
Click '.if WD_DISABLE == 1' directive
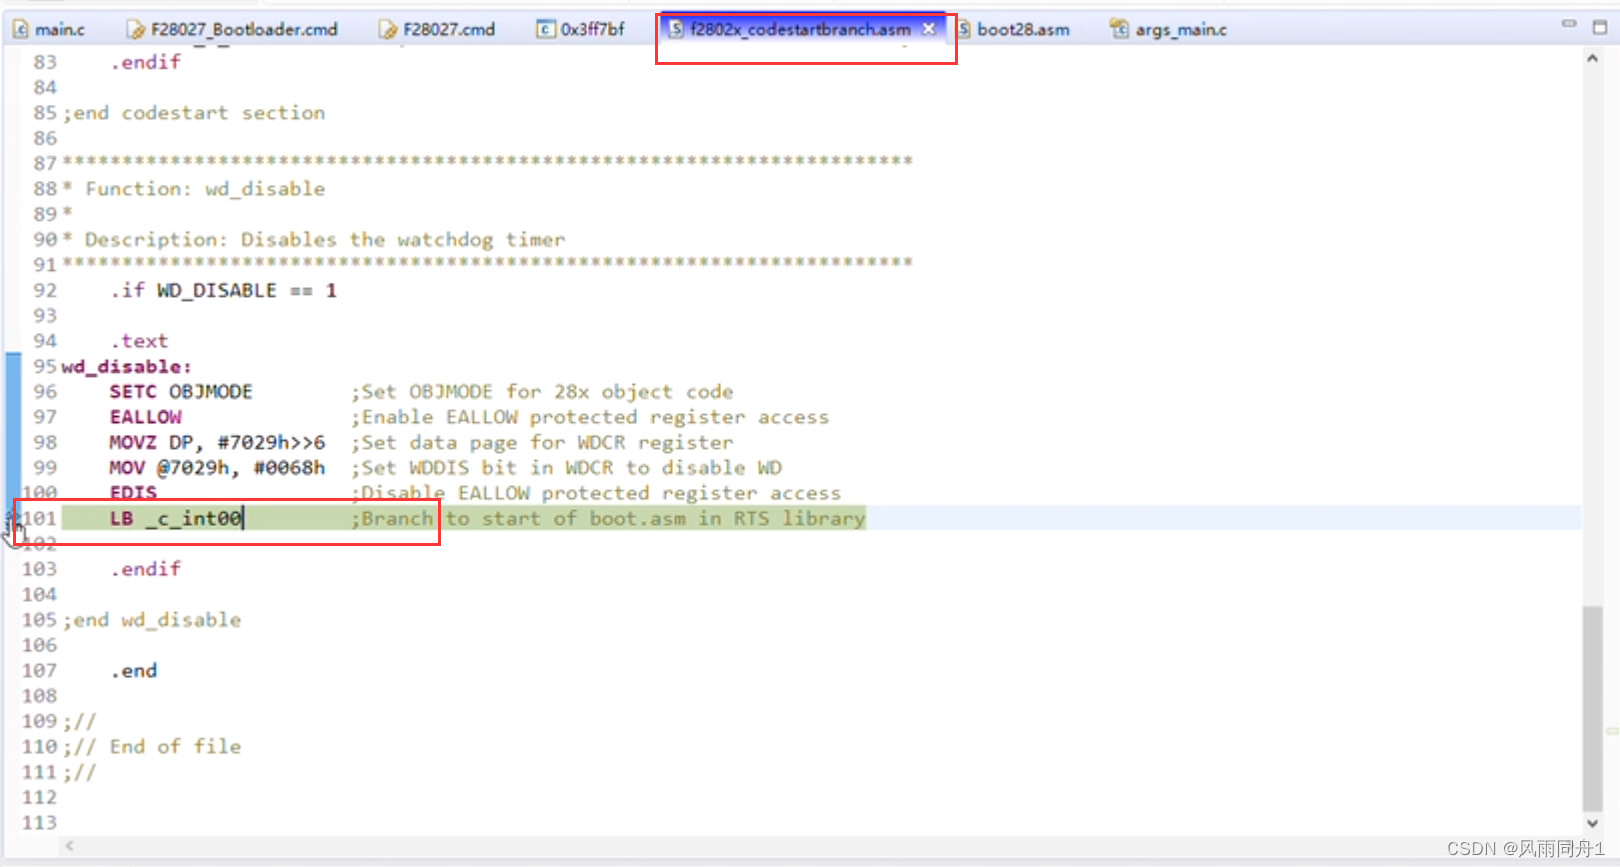tap(224, 290)
